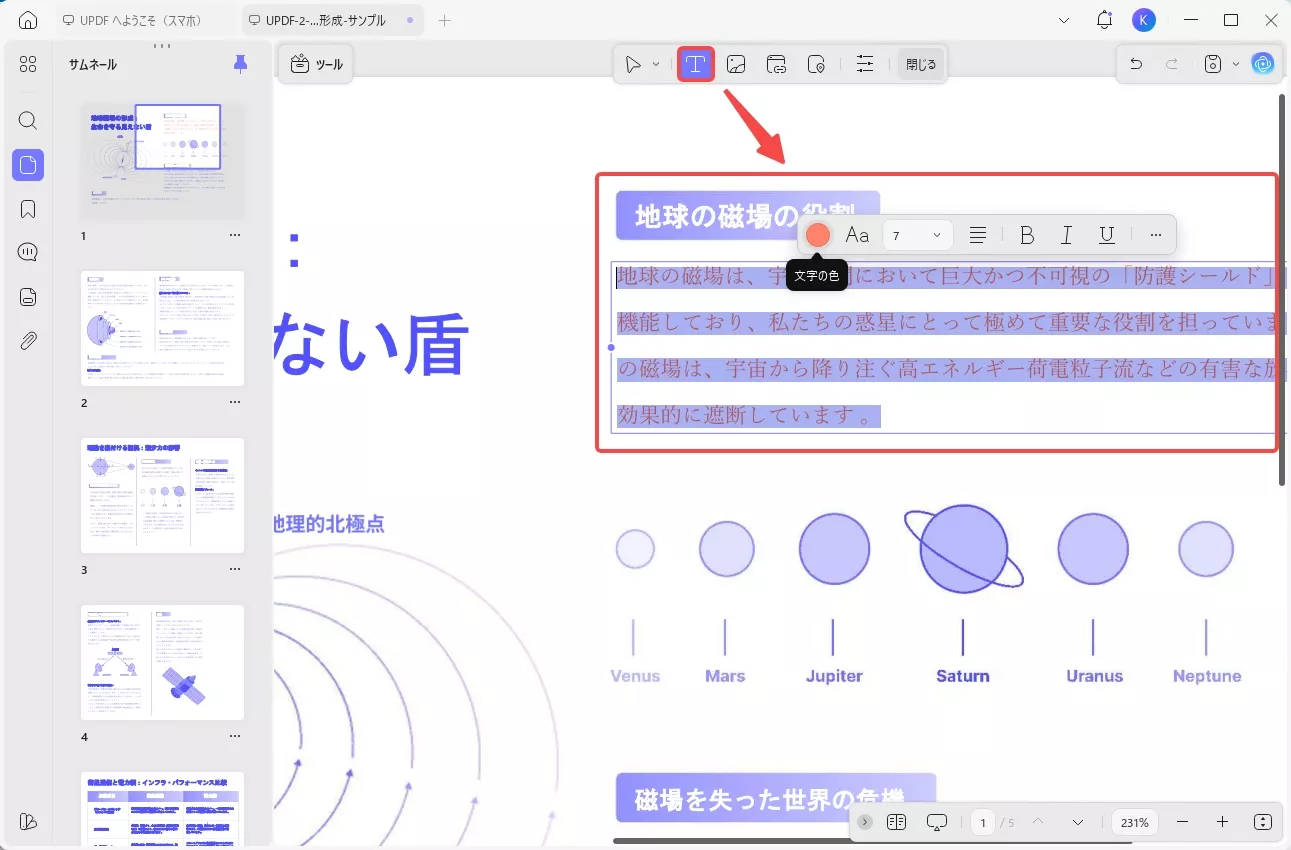The height and width of the screenshot is (850, 1291).
Task: Open the search panel in the left sidebar
Action: click(x=27, y=120)
